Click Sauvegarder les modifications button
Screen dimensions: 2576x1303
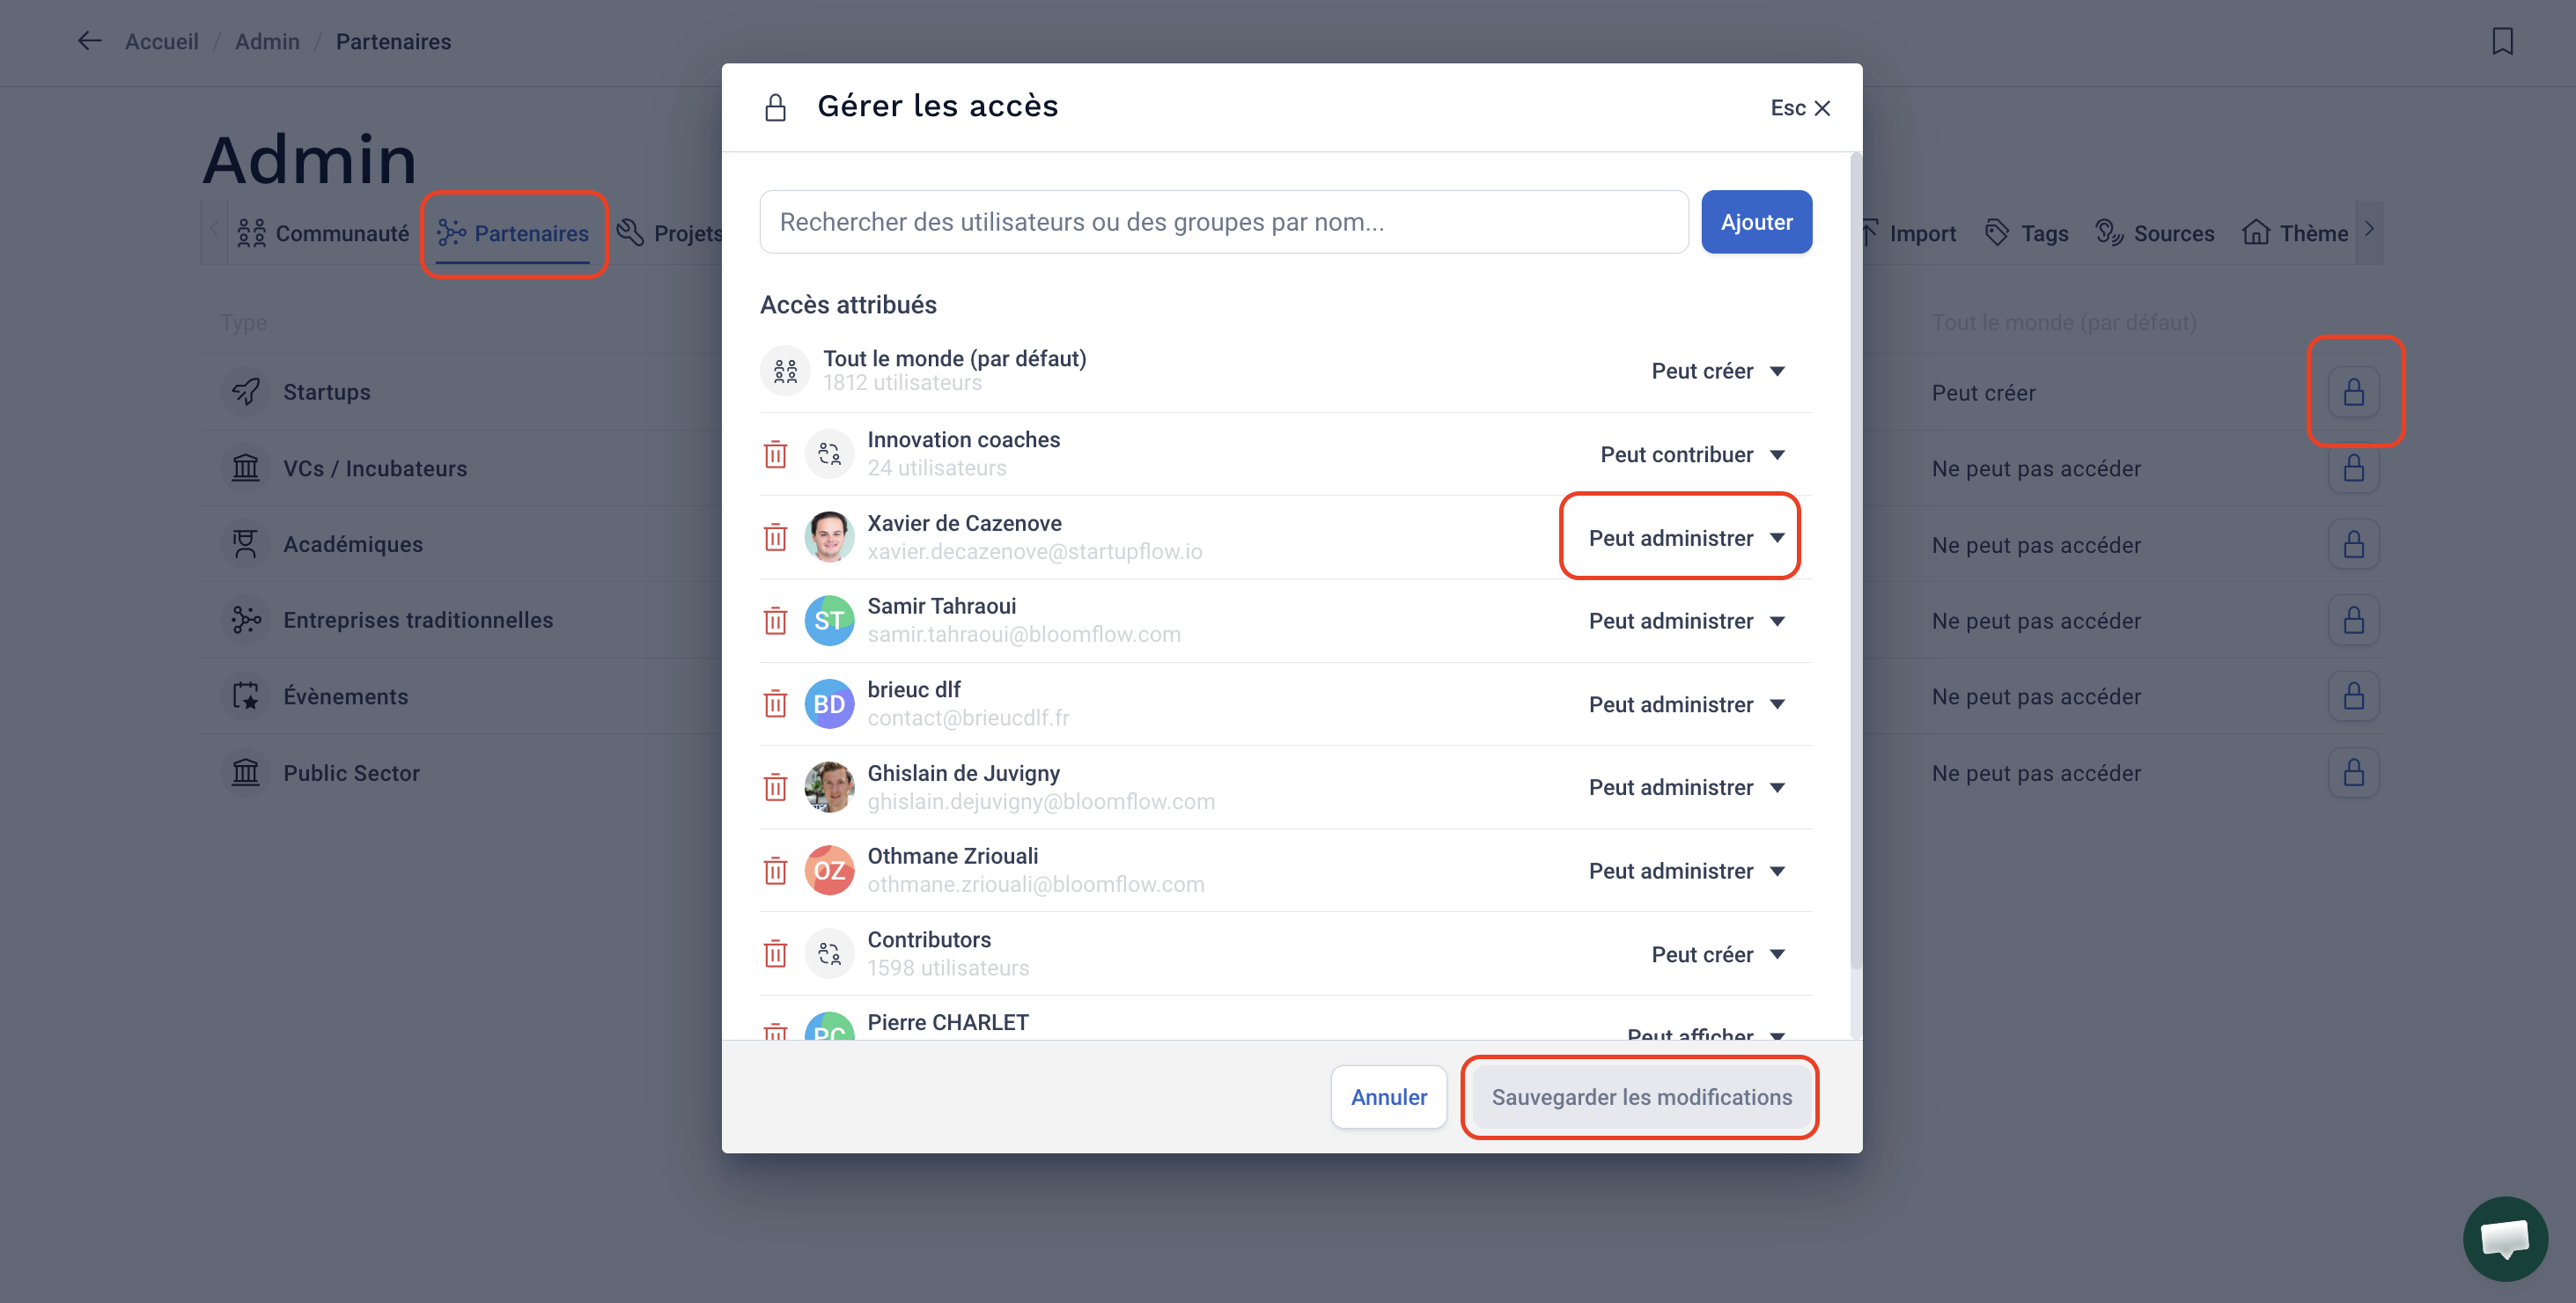[x=1641, y=1097]
